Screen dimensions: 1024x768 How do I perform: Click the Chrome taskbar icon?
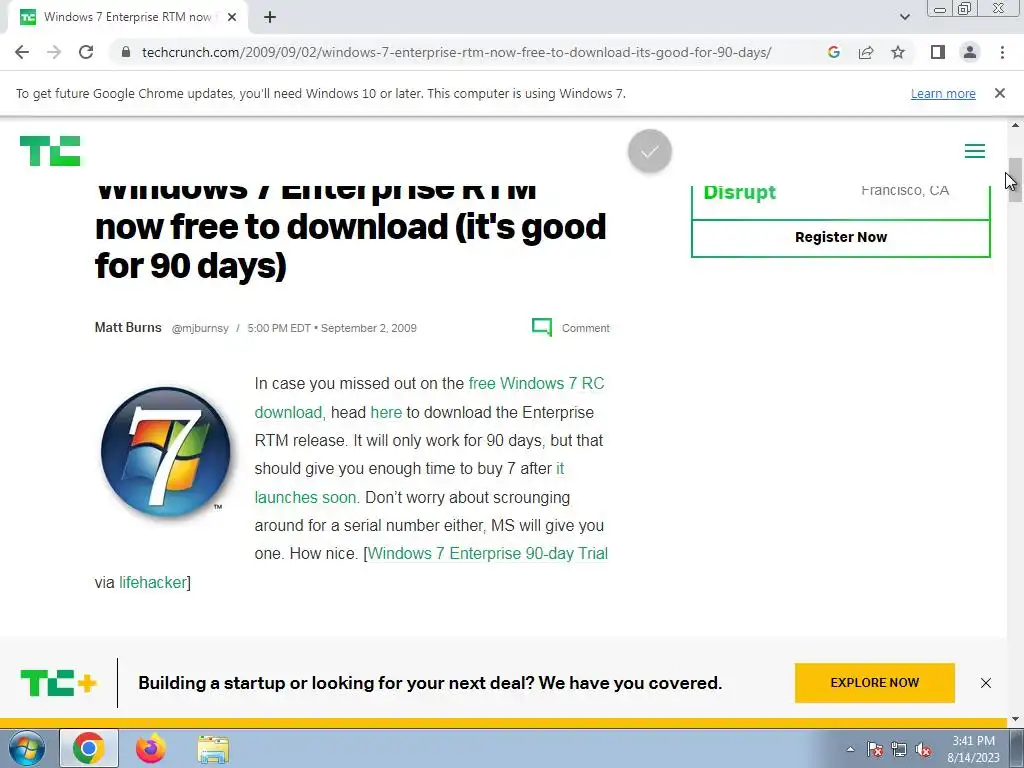[x=89, y=748]
